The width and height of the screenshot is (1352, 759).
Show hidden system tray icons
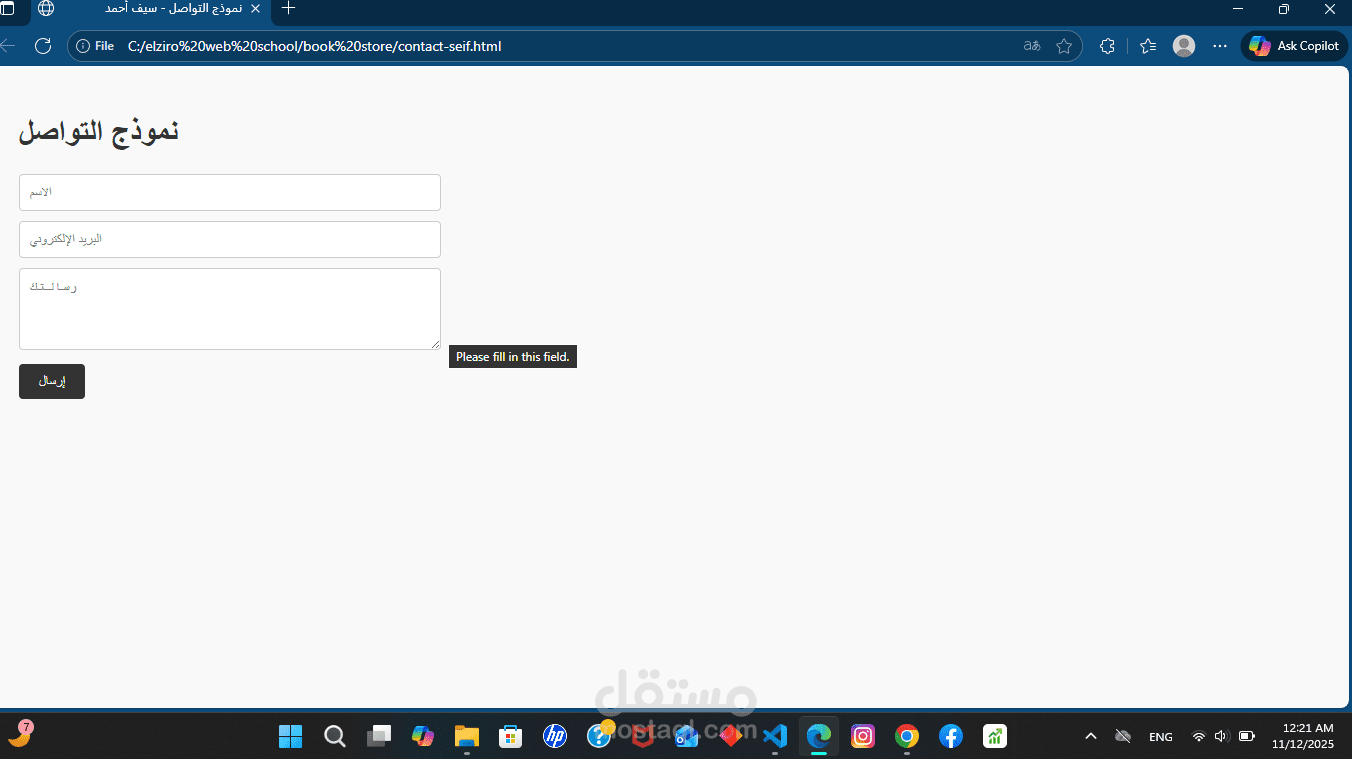click(x=1091, y=737)
